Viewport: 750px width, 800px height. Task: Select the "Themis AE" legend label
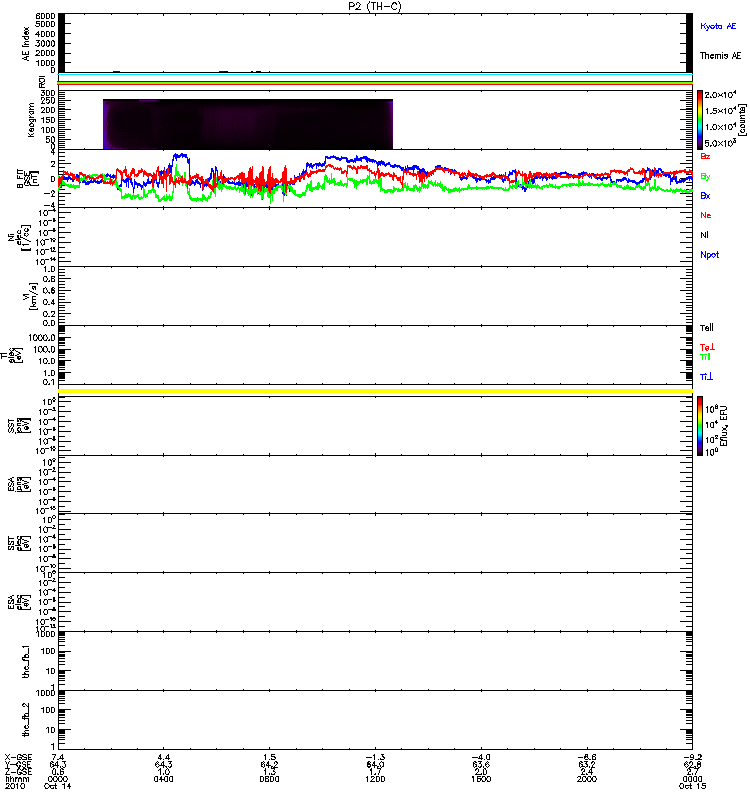(x=720, y=56)
